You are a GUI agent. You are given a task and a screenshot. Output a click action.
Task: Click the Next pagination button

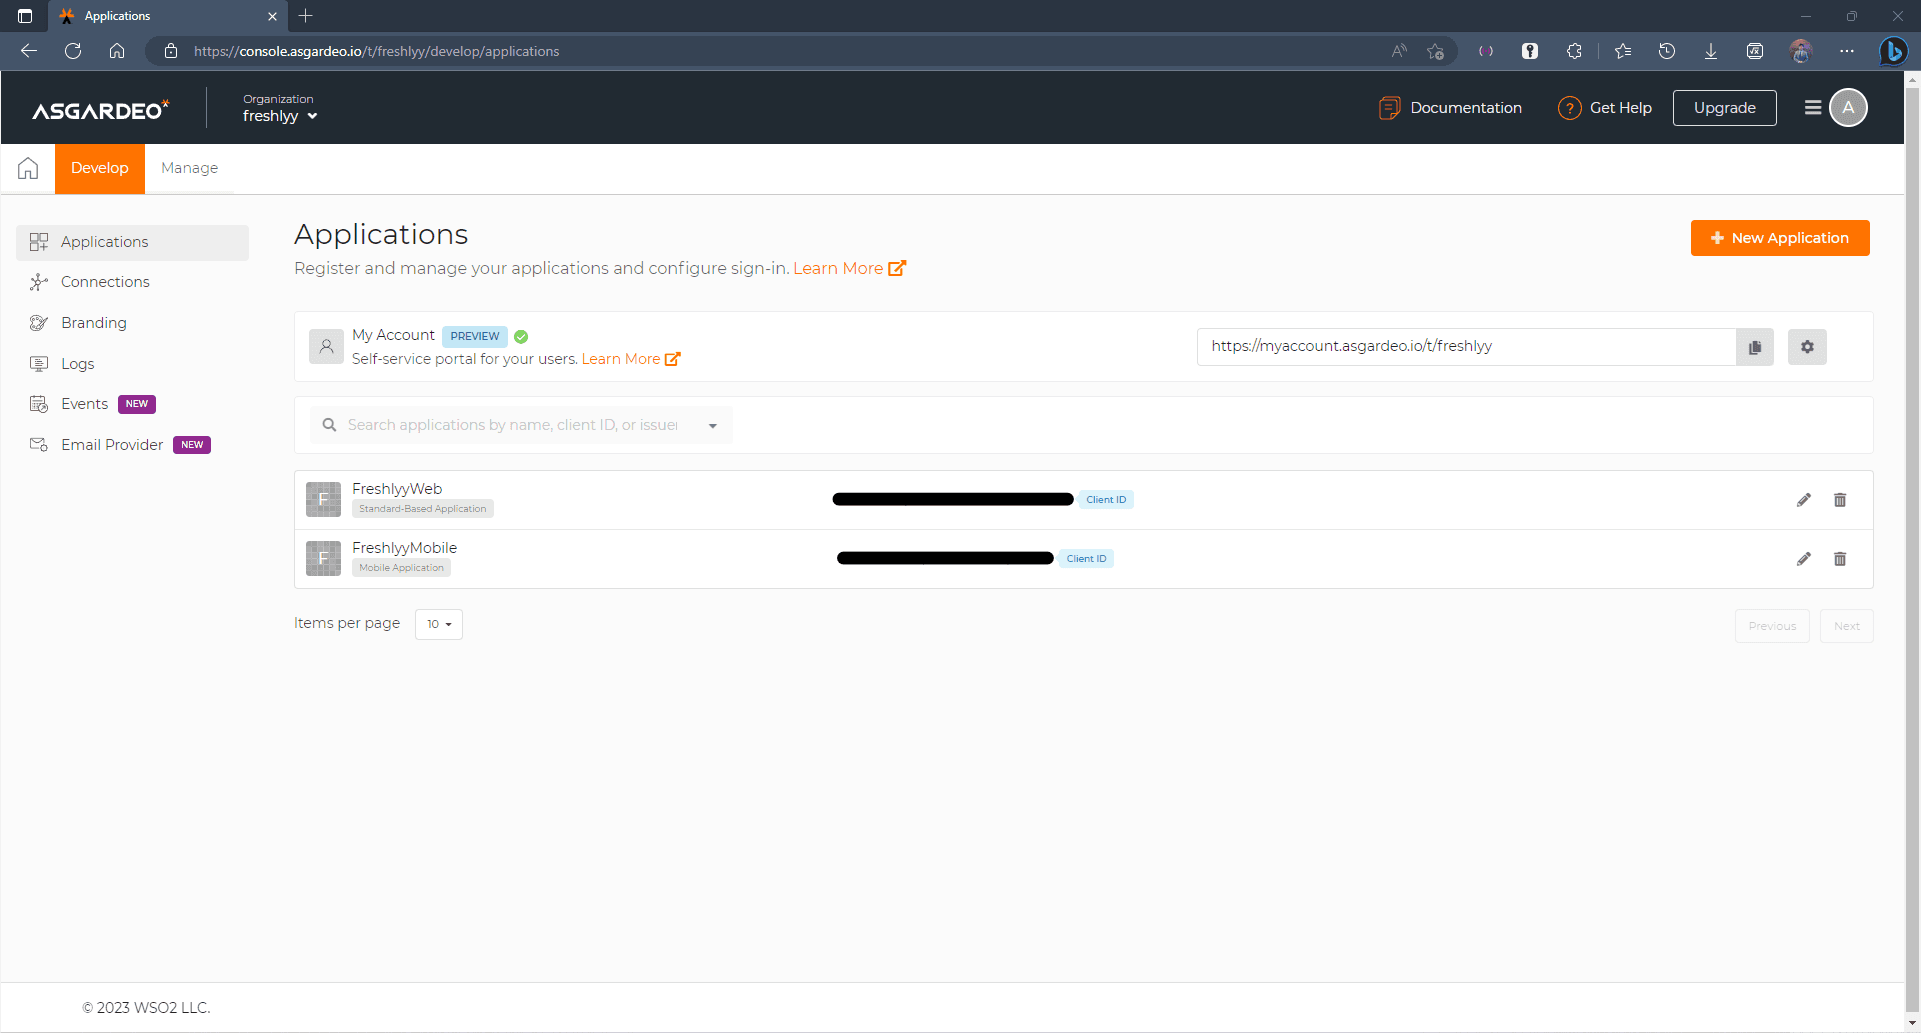tap(1847, 626)
